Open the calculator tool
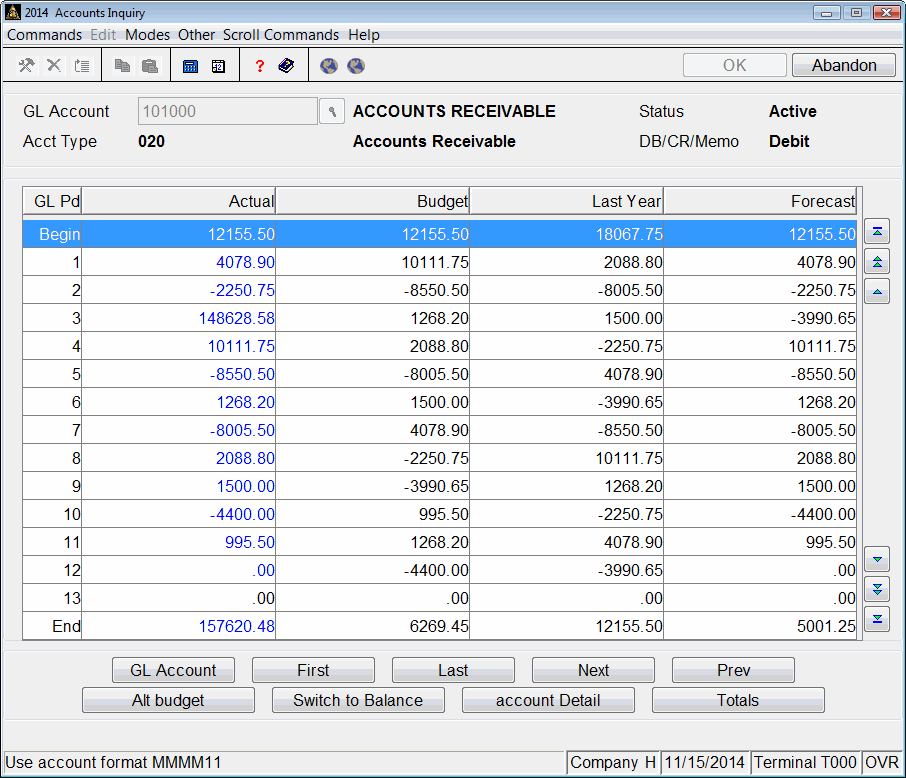Screen dimensions: 906x778 pos(190,66)
